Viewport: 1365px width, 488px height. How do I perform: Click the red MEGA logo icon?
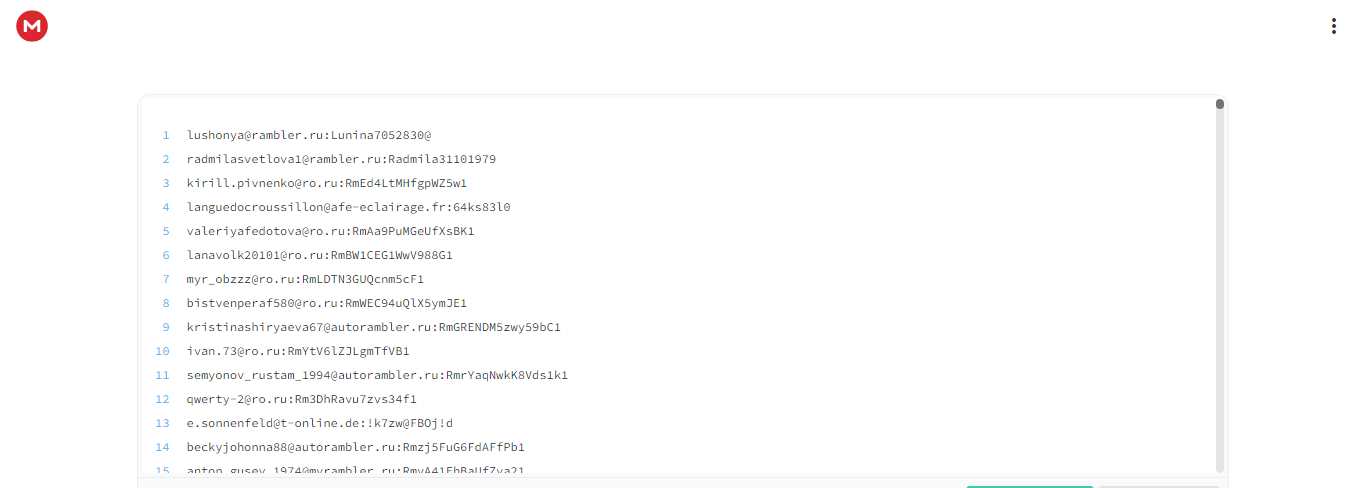(x=32, y=26)
